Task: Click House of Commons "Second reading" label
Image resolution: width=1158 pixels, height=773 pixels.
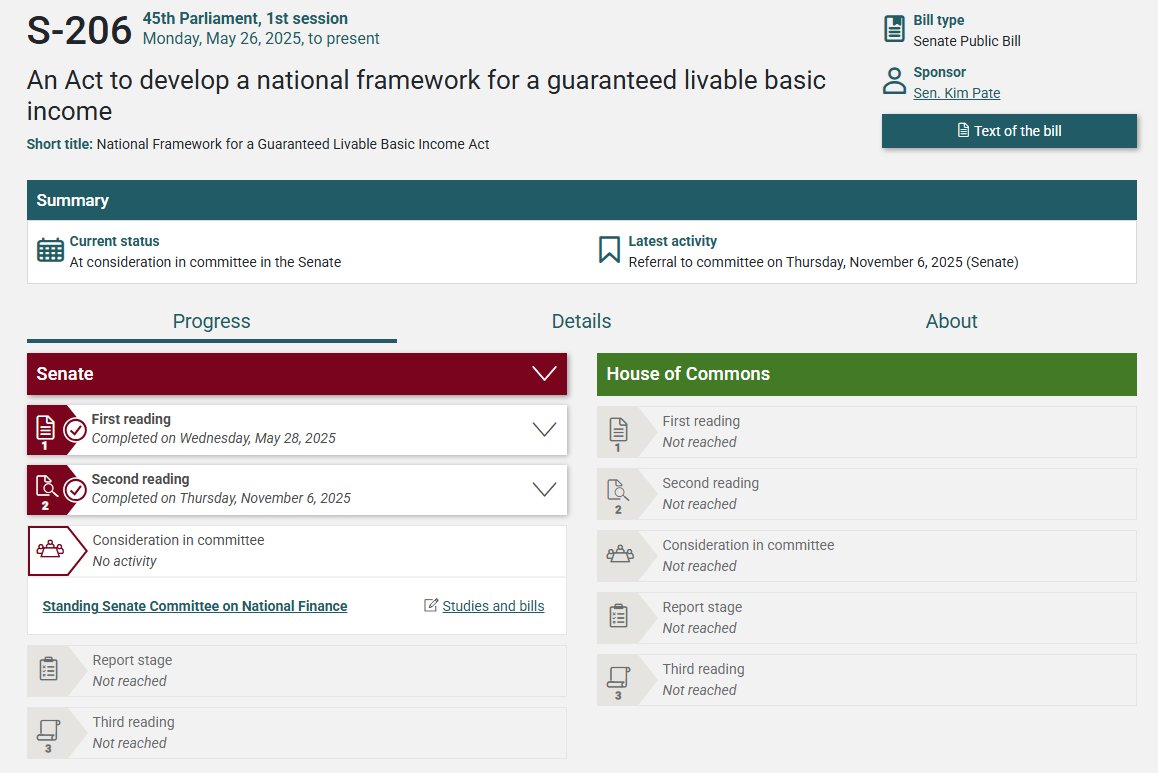Action: tap(710, 483)
